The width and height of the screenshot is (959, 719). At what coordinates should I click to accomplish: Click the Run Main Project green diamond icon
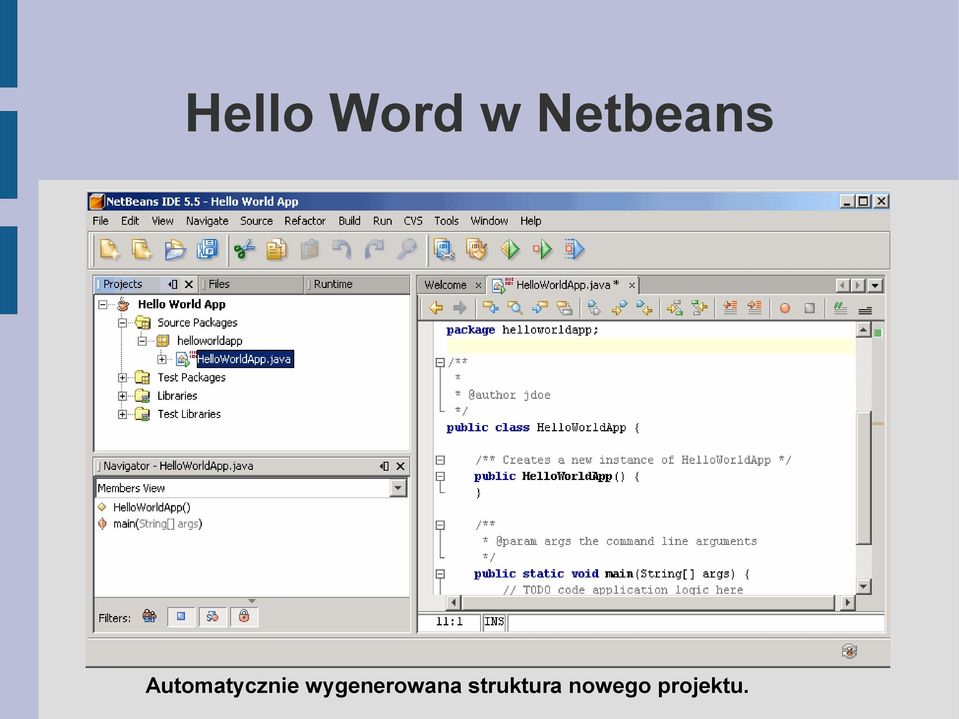pos(509,249)
